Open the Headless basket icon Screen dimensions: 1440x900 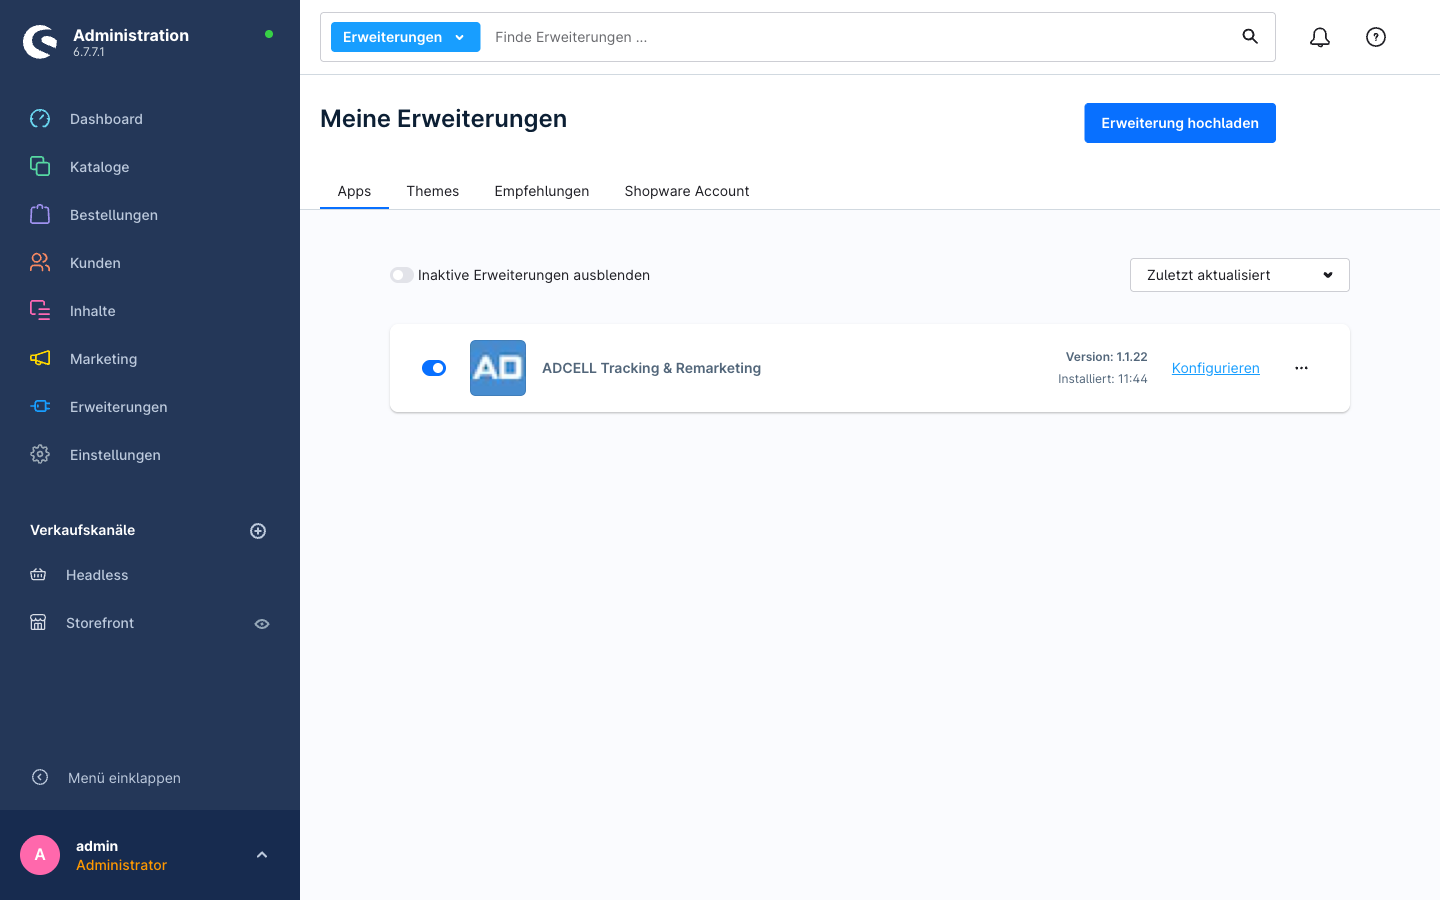38,575
